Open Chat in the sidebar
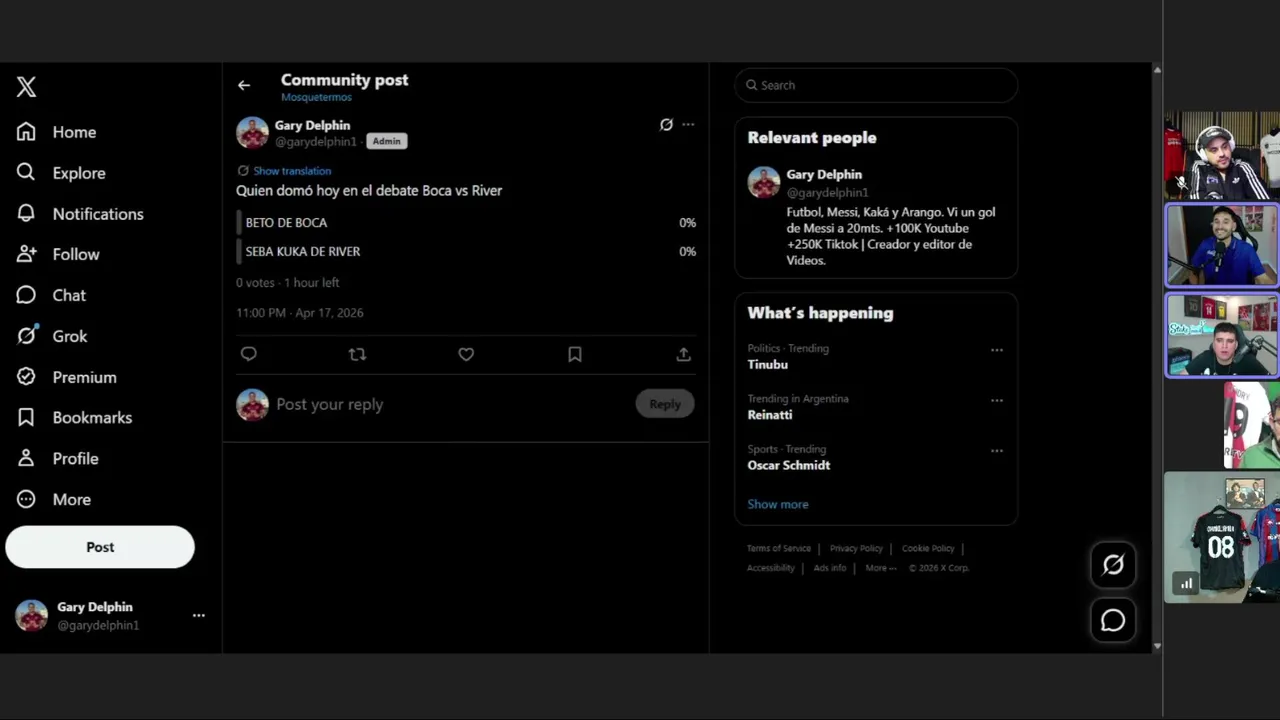This screenshot has height=720, width=1280. (x=51, y=295)
